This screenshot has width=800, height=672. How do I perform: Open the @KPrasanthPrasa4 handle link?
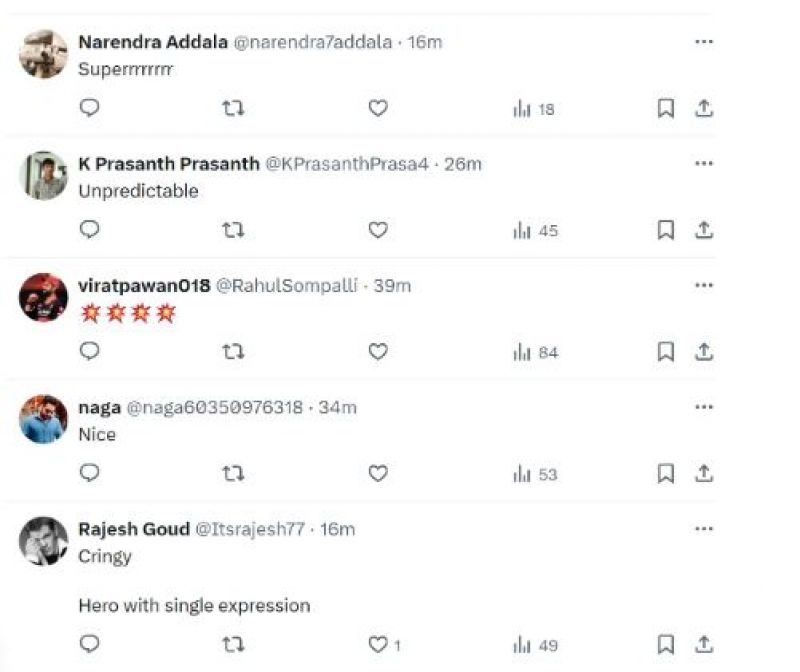[348, 164]
